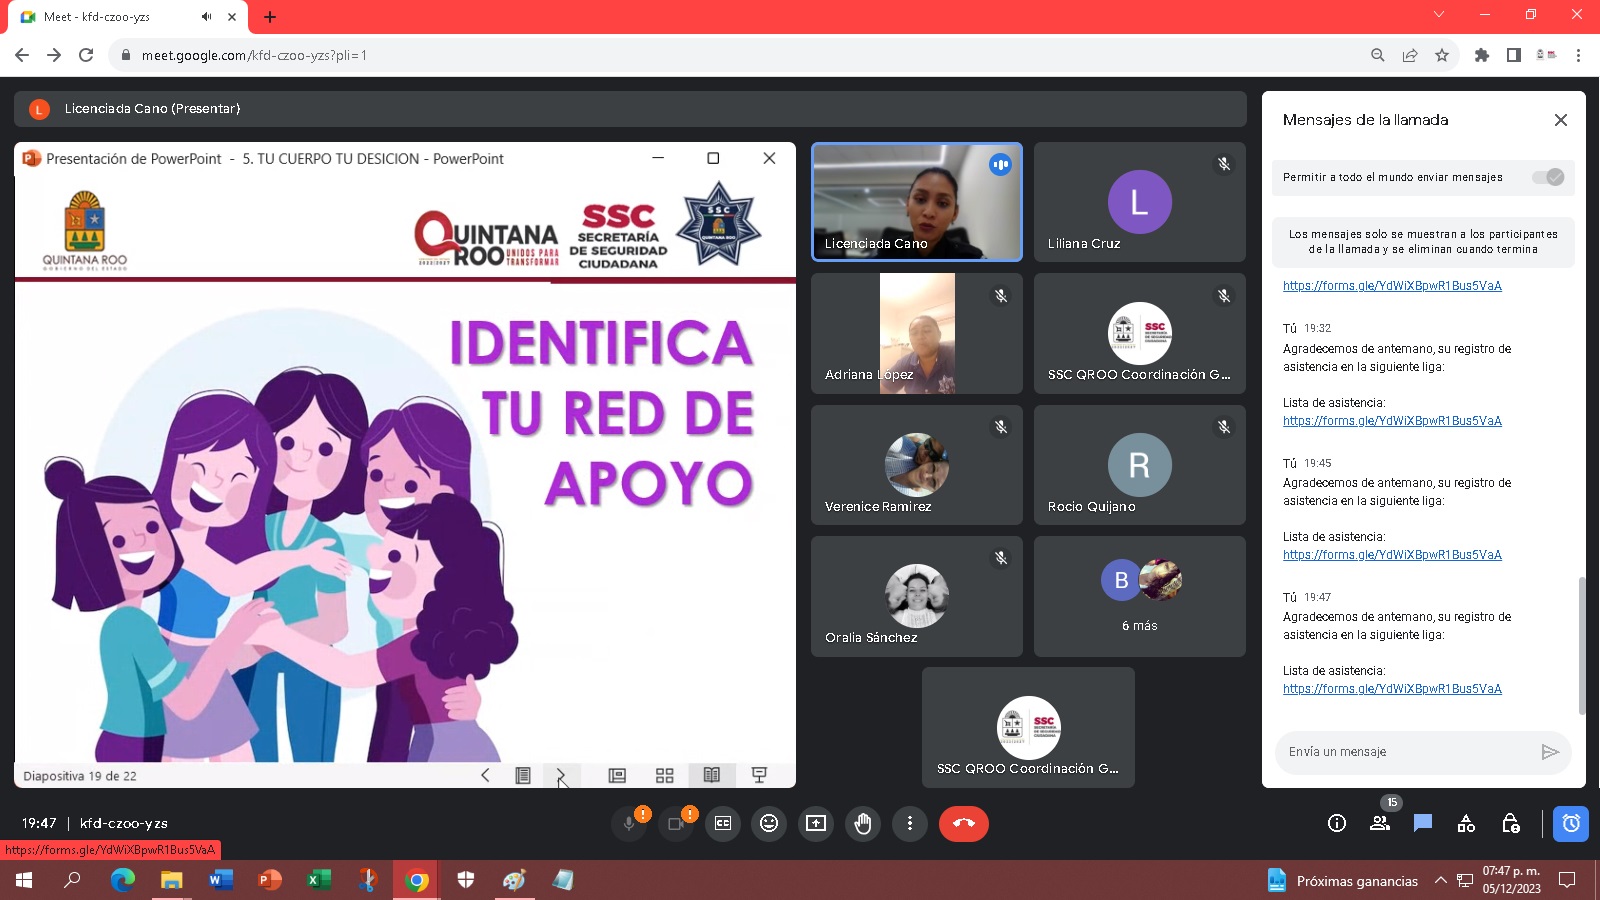This screenshot has height=900, width=1600.
Task: Open the forms.gle link under 19:45 message
Action: (1392, 555)
